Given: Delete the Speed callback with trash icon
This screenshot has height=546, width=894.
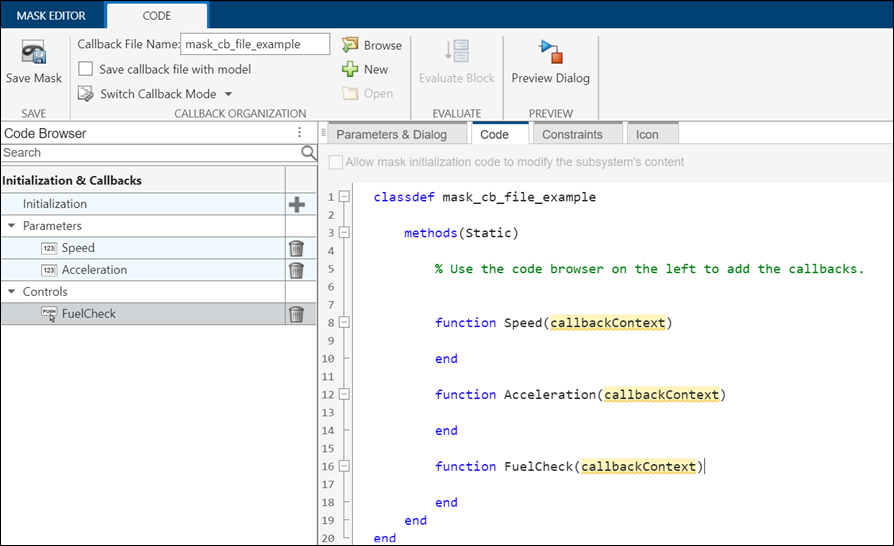Looking at the screenshot, I should [296, 249].
